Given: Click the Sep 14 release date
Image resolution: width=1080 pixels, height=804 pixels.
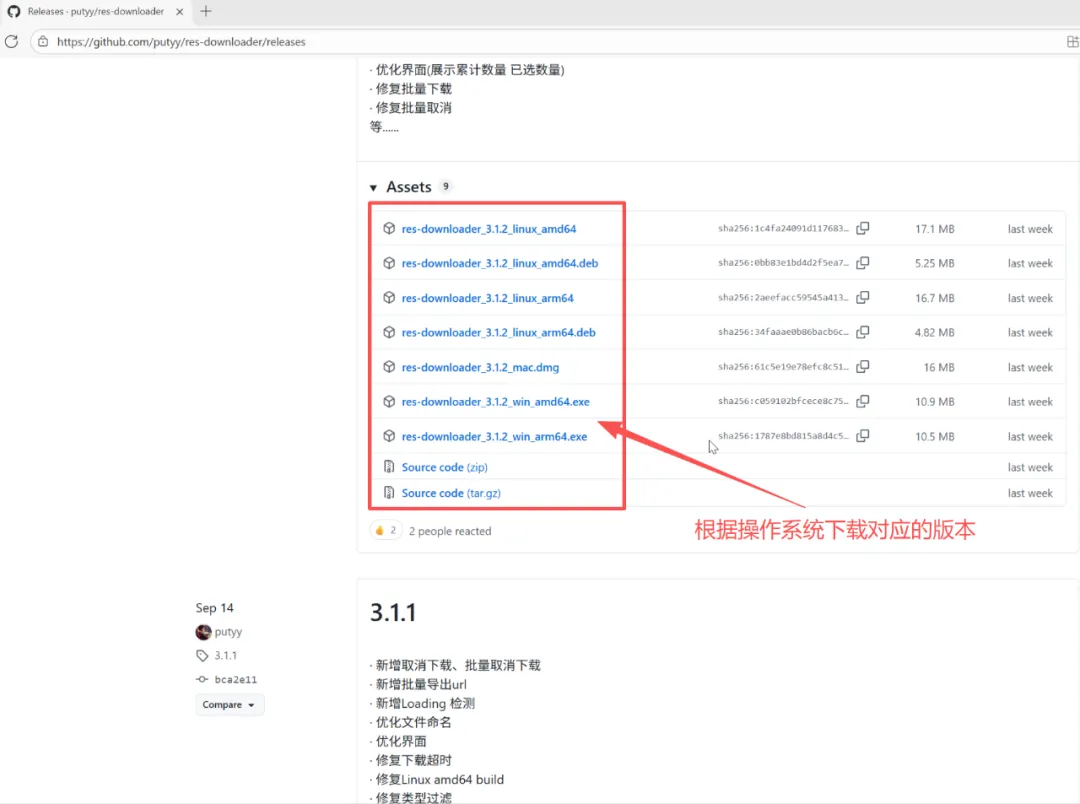Looking at the screenshot, I should click(x=214, y=608).
